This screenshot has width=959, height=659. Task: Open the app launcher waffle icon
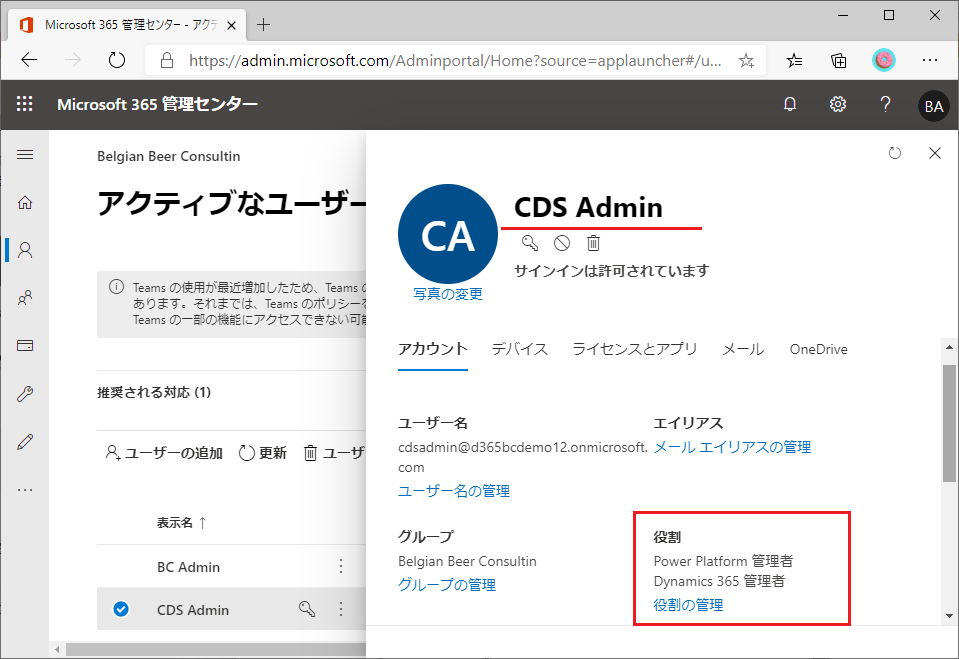[24, 104]
